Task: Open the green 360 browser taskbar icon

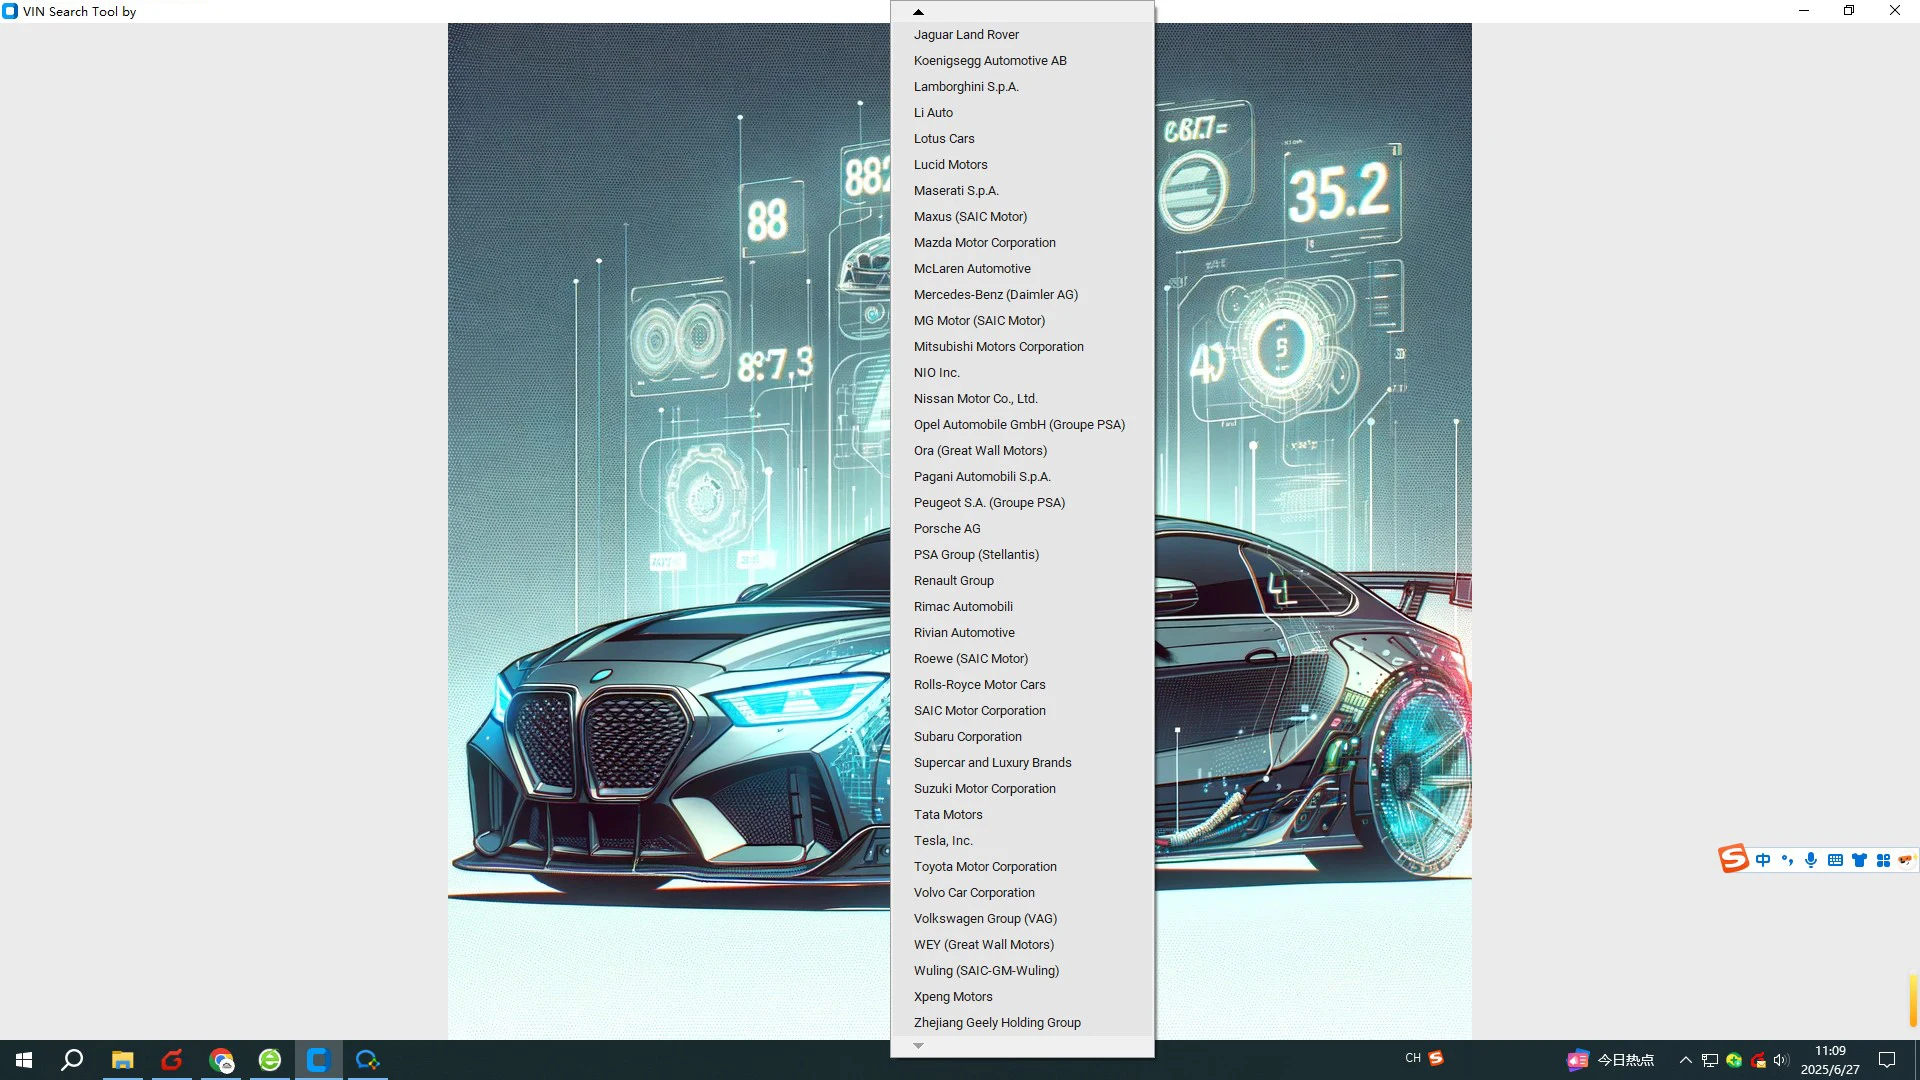Action: click(x=270, y=1060)
